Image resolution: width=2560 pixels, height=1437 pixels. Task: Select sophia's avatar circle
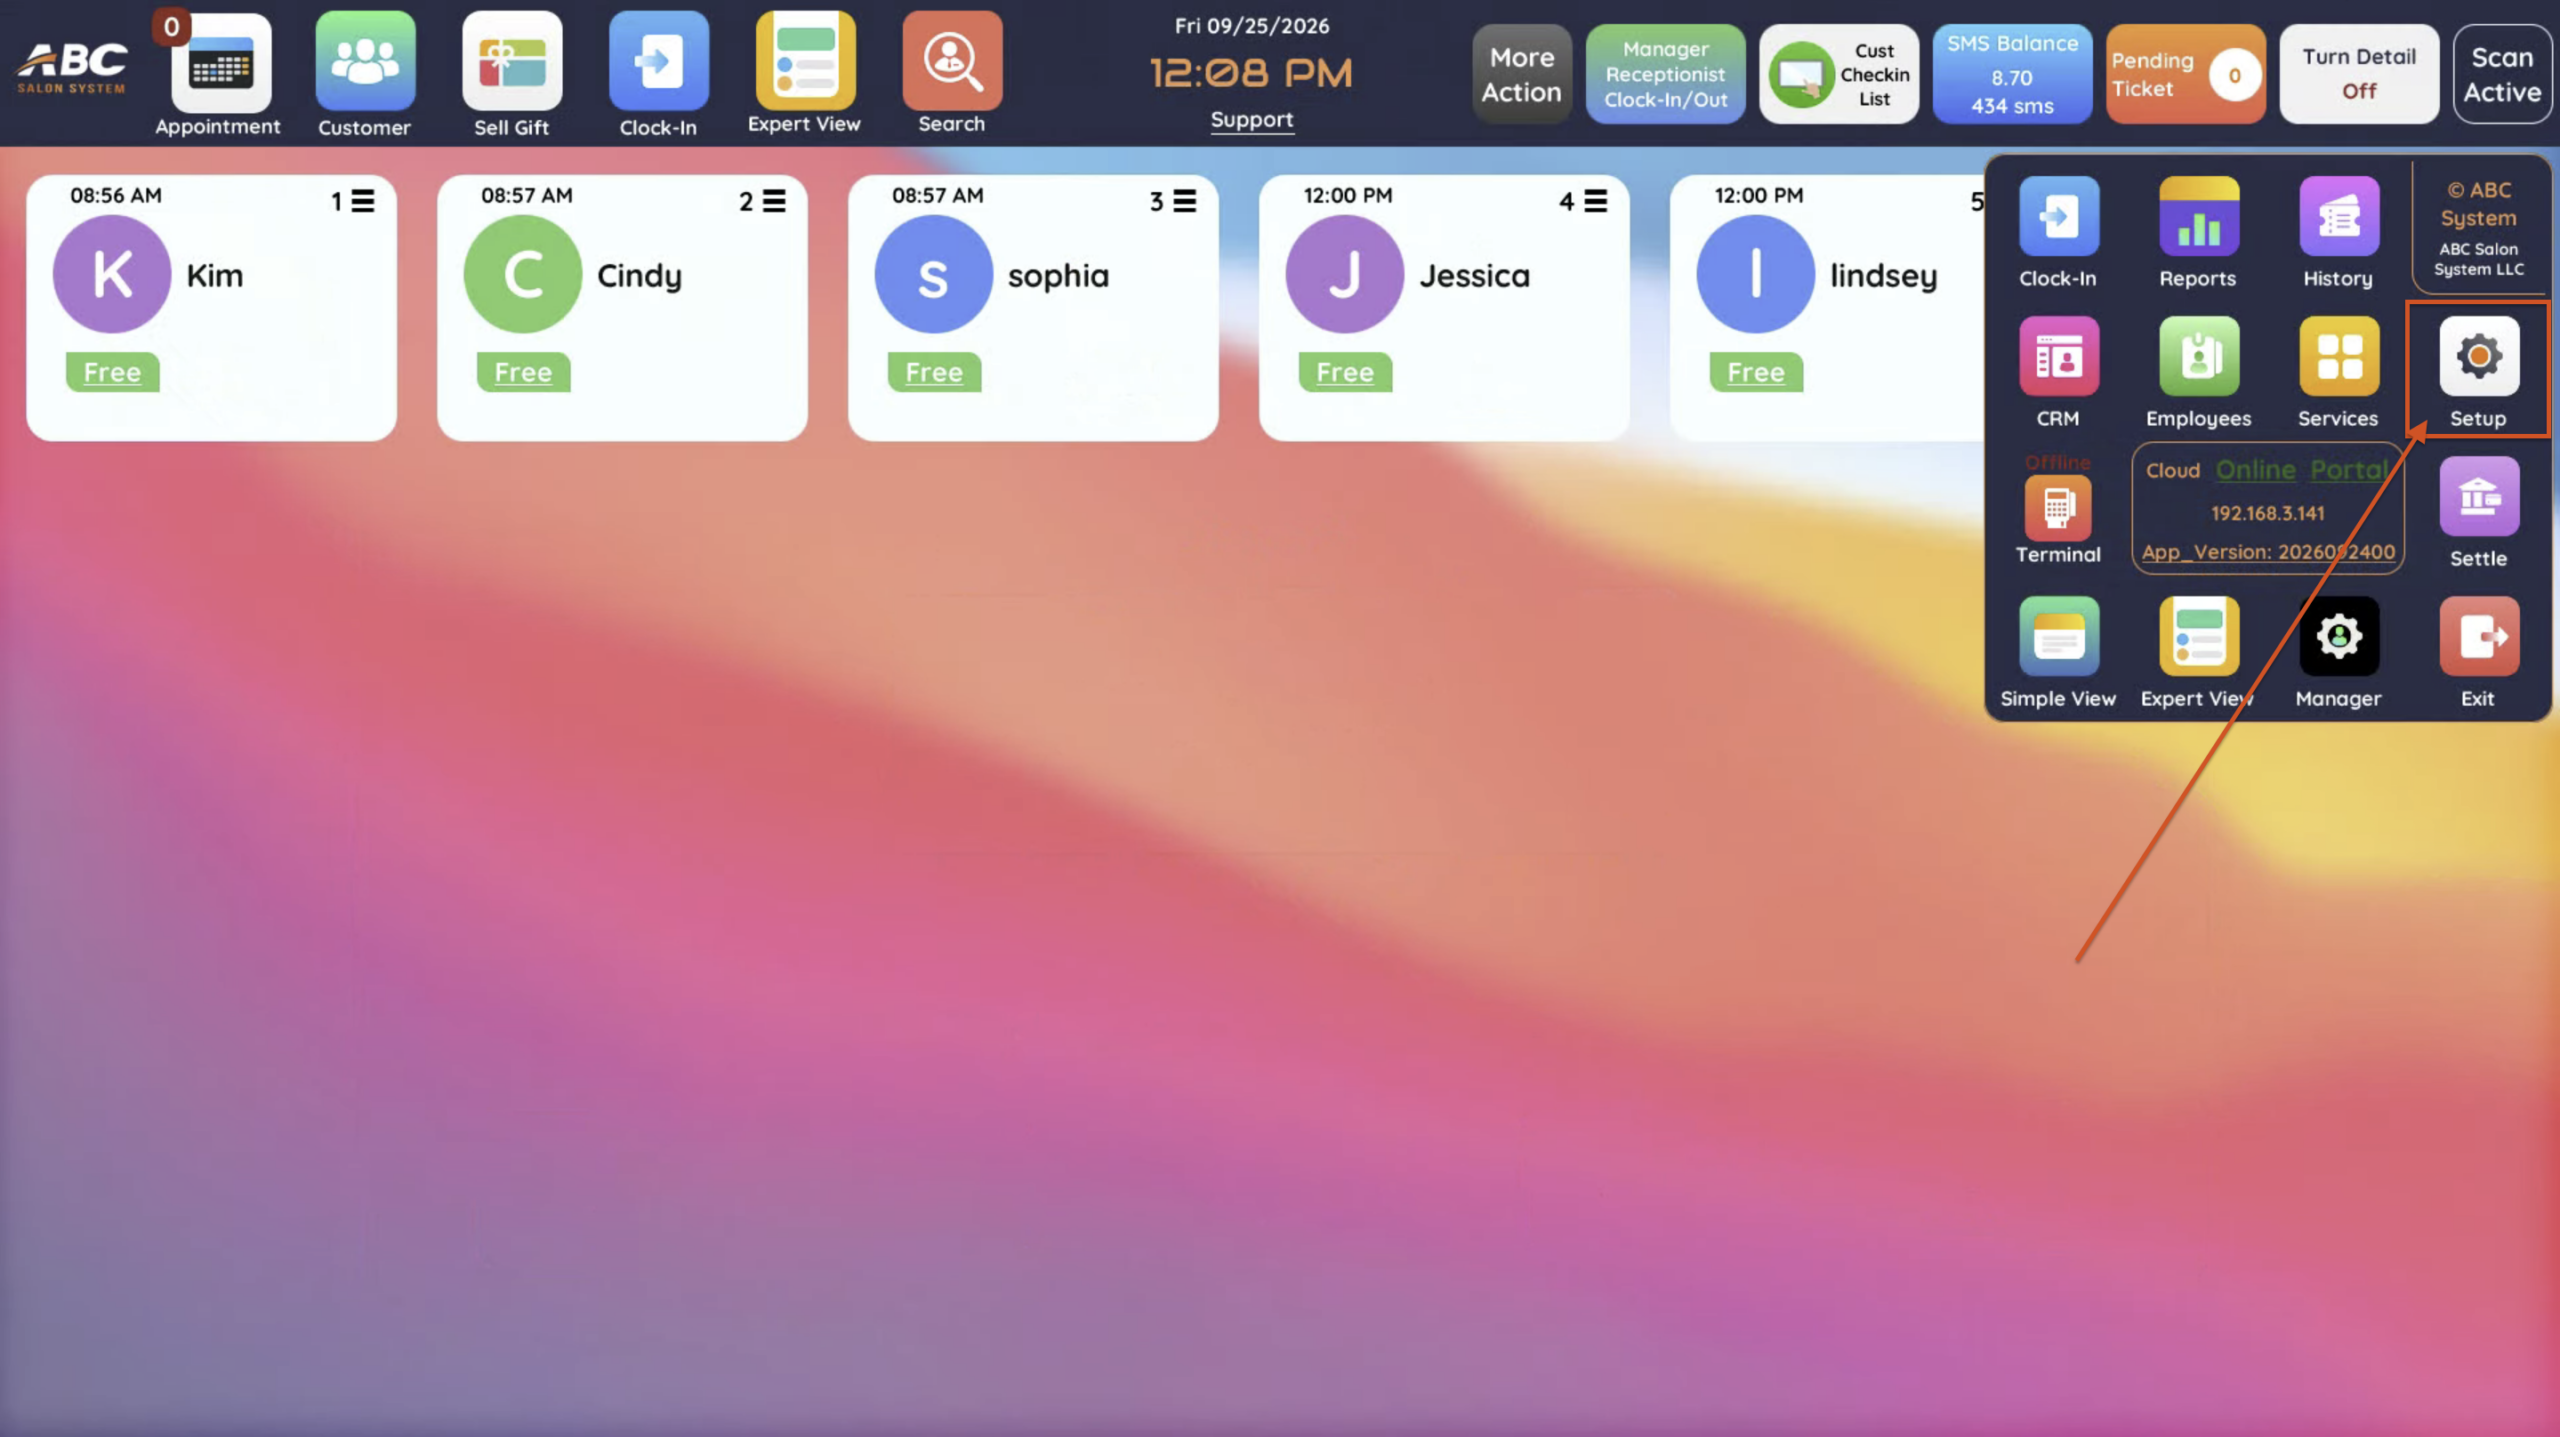(933, 274)
